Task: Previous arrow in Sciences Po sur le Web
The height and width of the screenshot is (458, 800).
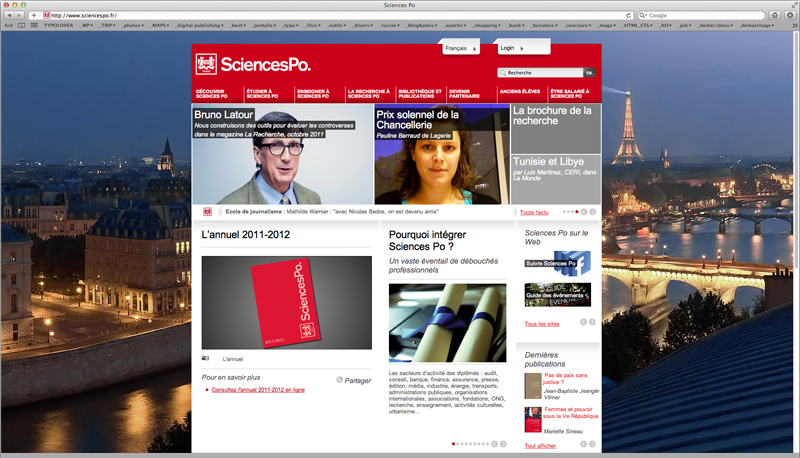Action: click(x=584, y=322)
